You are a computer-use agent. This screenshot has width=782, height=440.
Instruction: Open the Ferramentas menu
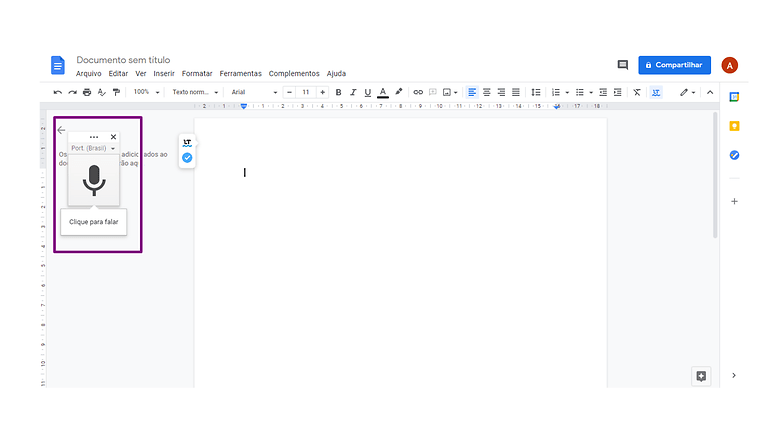pos(240,73)
